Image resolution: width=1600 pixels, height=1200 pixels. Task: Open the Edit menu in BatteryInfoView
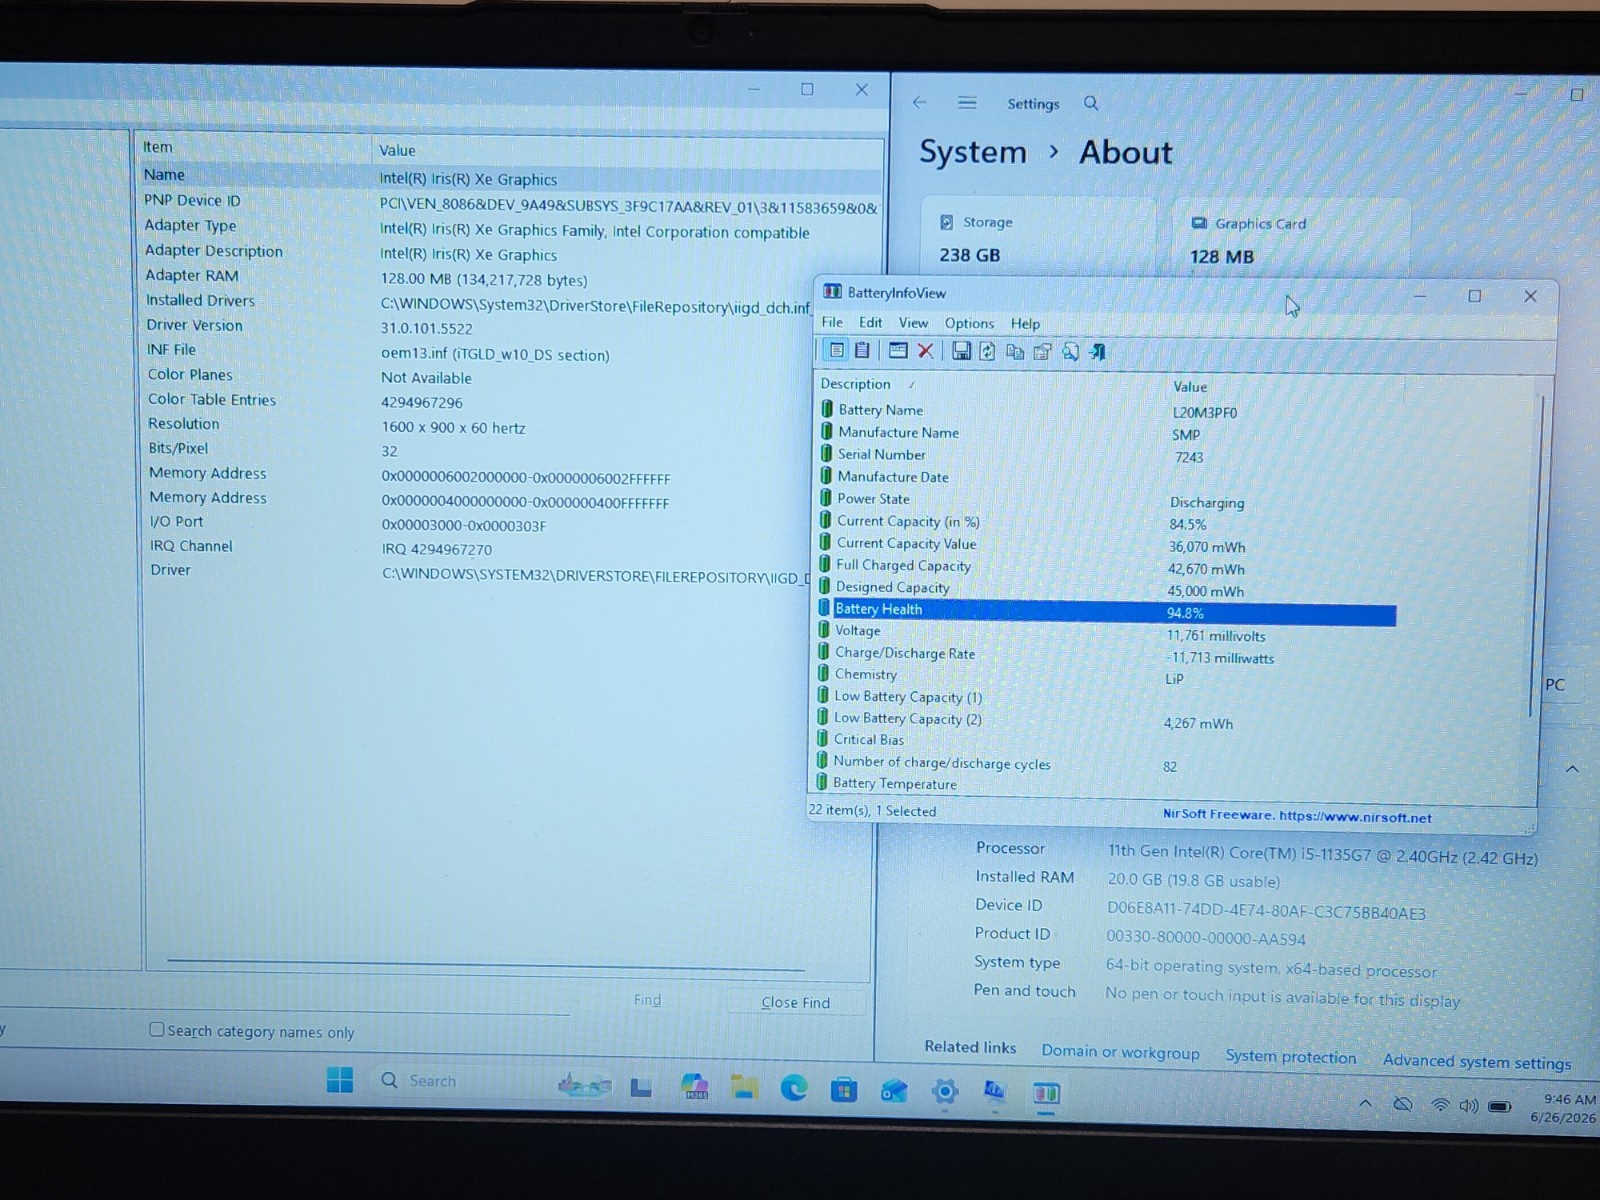point(870,322)
